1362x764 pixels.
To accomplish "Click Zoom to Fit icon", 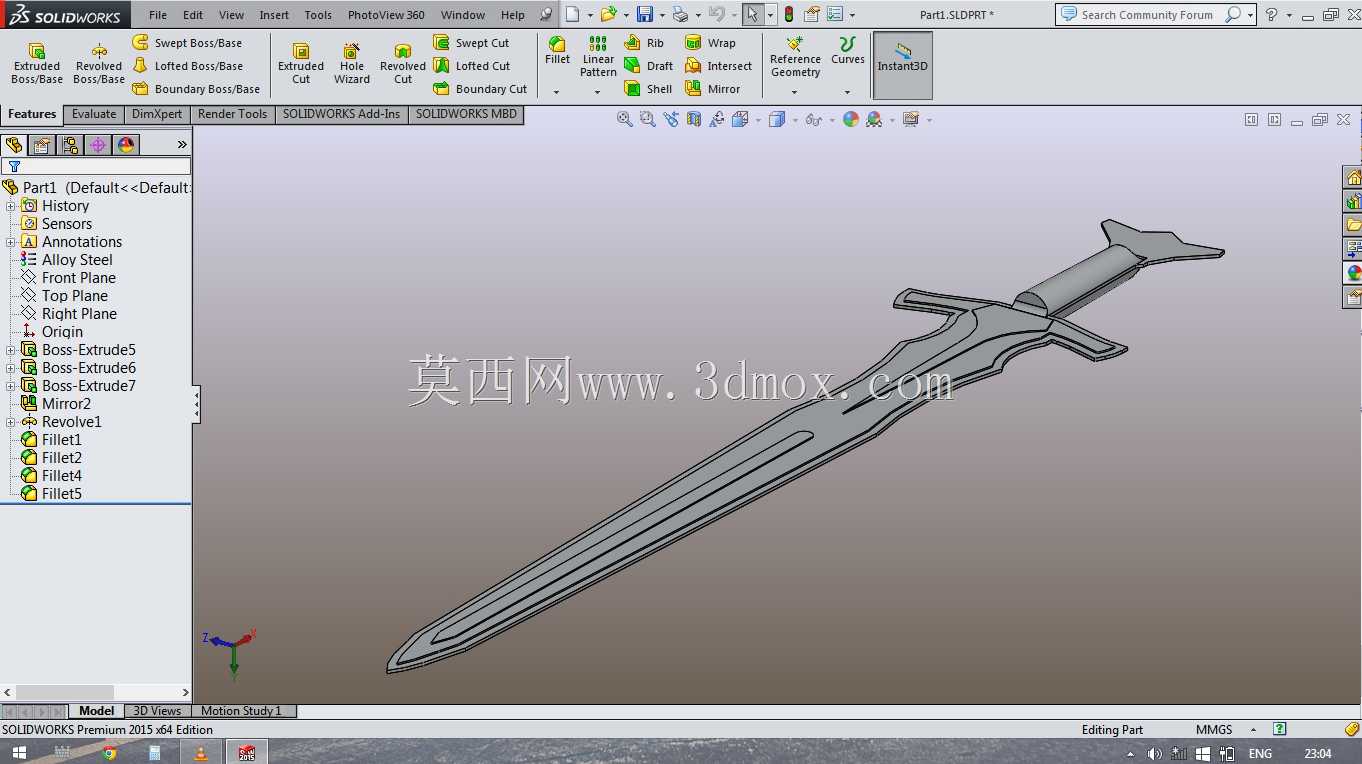I will pos(625,119).
